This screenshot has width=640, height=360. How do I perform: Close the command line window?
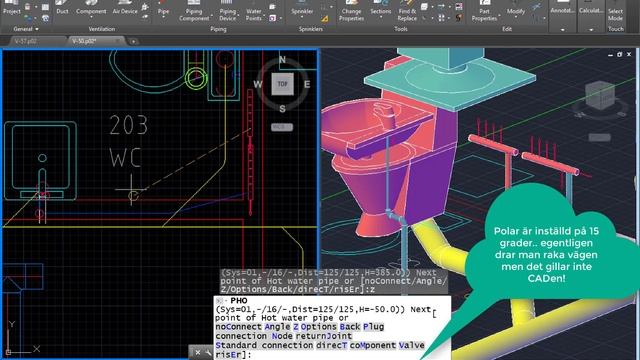[198, 352]
